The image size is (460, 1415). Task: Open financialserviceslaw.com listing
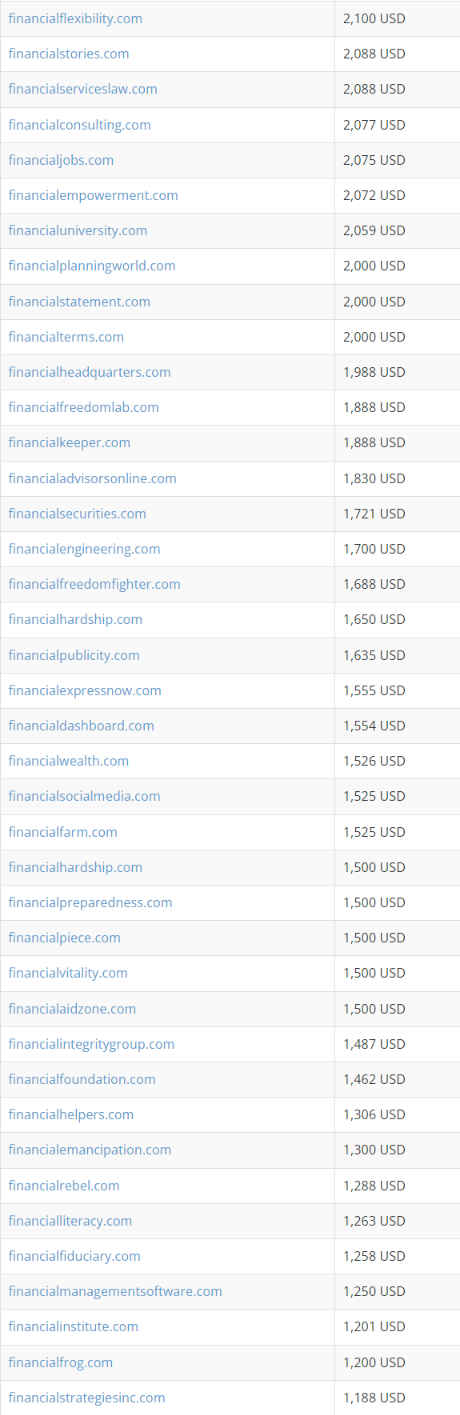(x=83, y=89)
